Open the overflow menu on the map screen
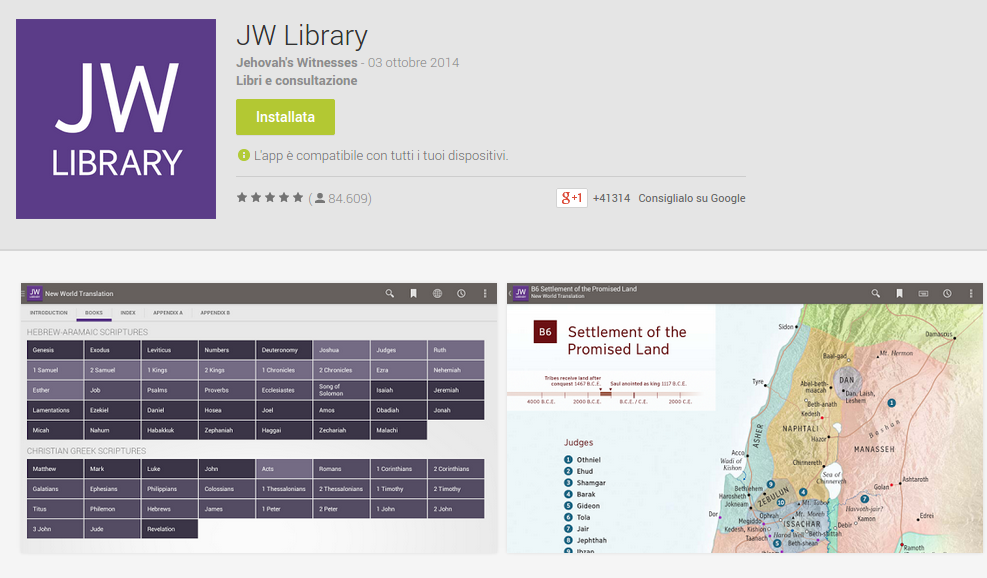 [x=971, y=293]
